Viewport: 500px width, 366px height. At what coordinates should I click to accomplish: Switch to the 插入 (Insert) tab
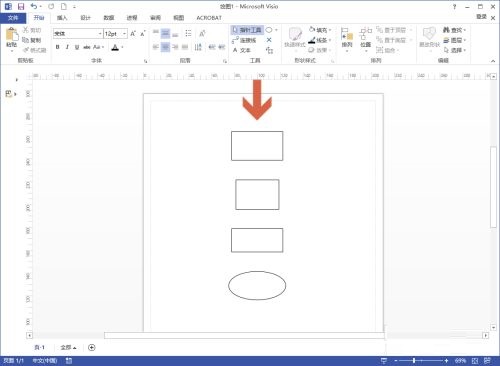click(x=62, y=18)
